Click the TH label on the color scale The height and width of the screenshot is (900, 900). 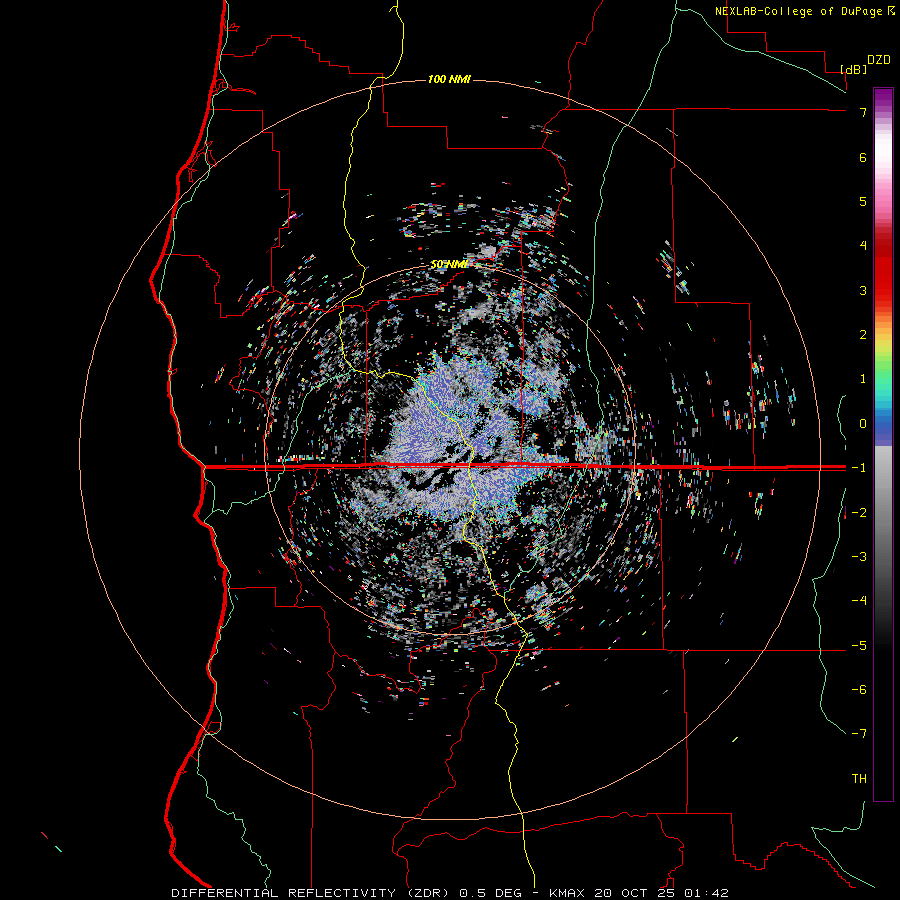(859, 779)
